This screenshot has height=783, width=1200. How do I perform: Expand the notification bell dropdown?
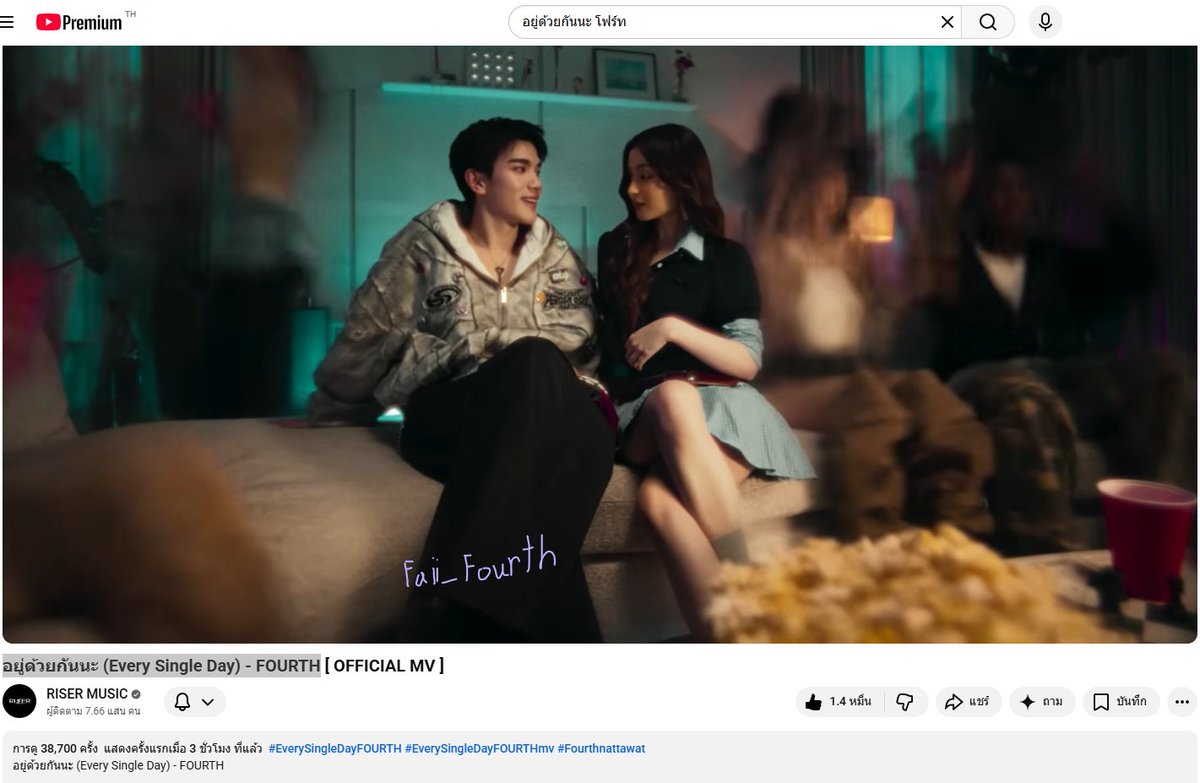coord(194,702)
